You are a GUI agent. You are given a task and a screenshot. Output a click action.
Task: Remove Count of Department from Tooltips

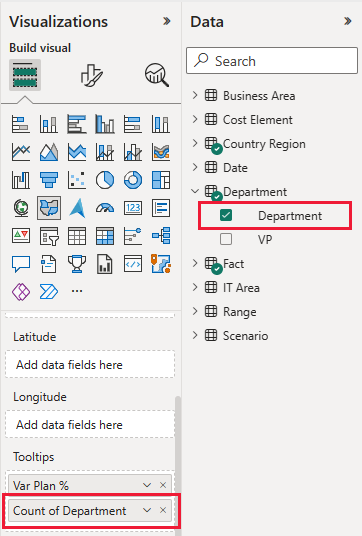pyautogui.click(x=163, y=510)
